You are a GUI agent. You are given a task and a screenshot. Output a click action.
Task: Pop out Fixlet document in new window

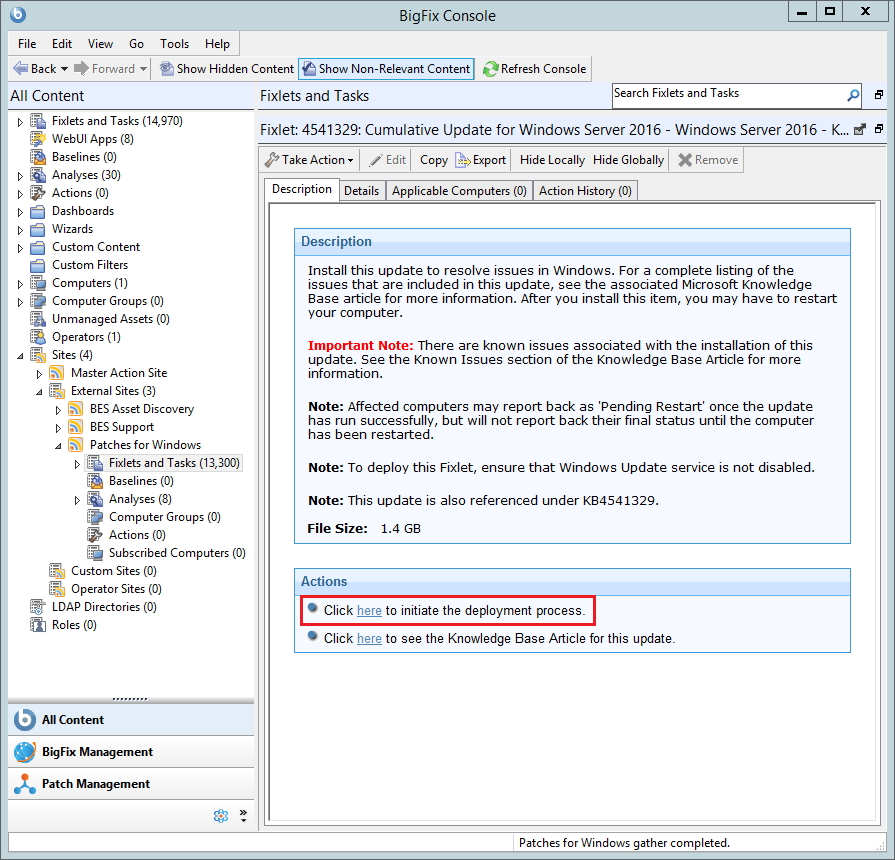(859, 130)
